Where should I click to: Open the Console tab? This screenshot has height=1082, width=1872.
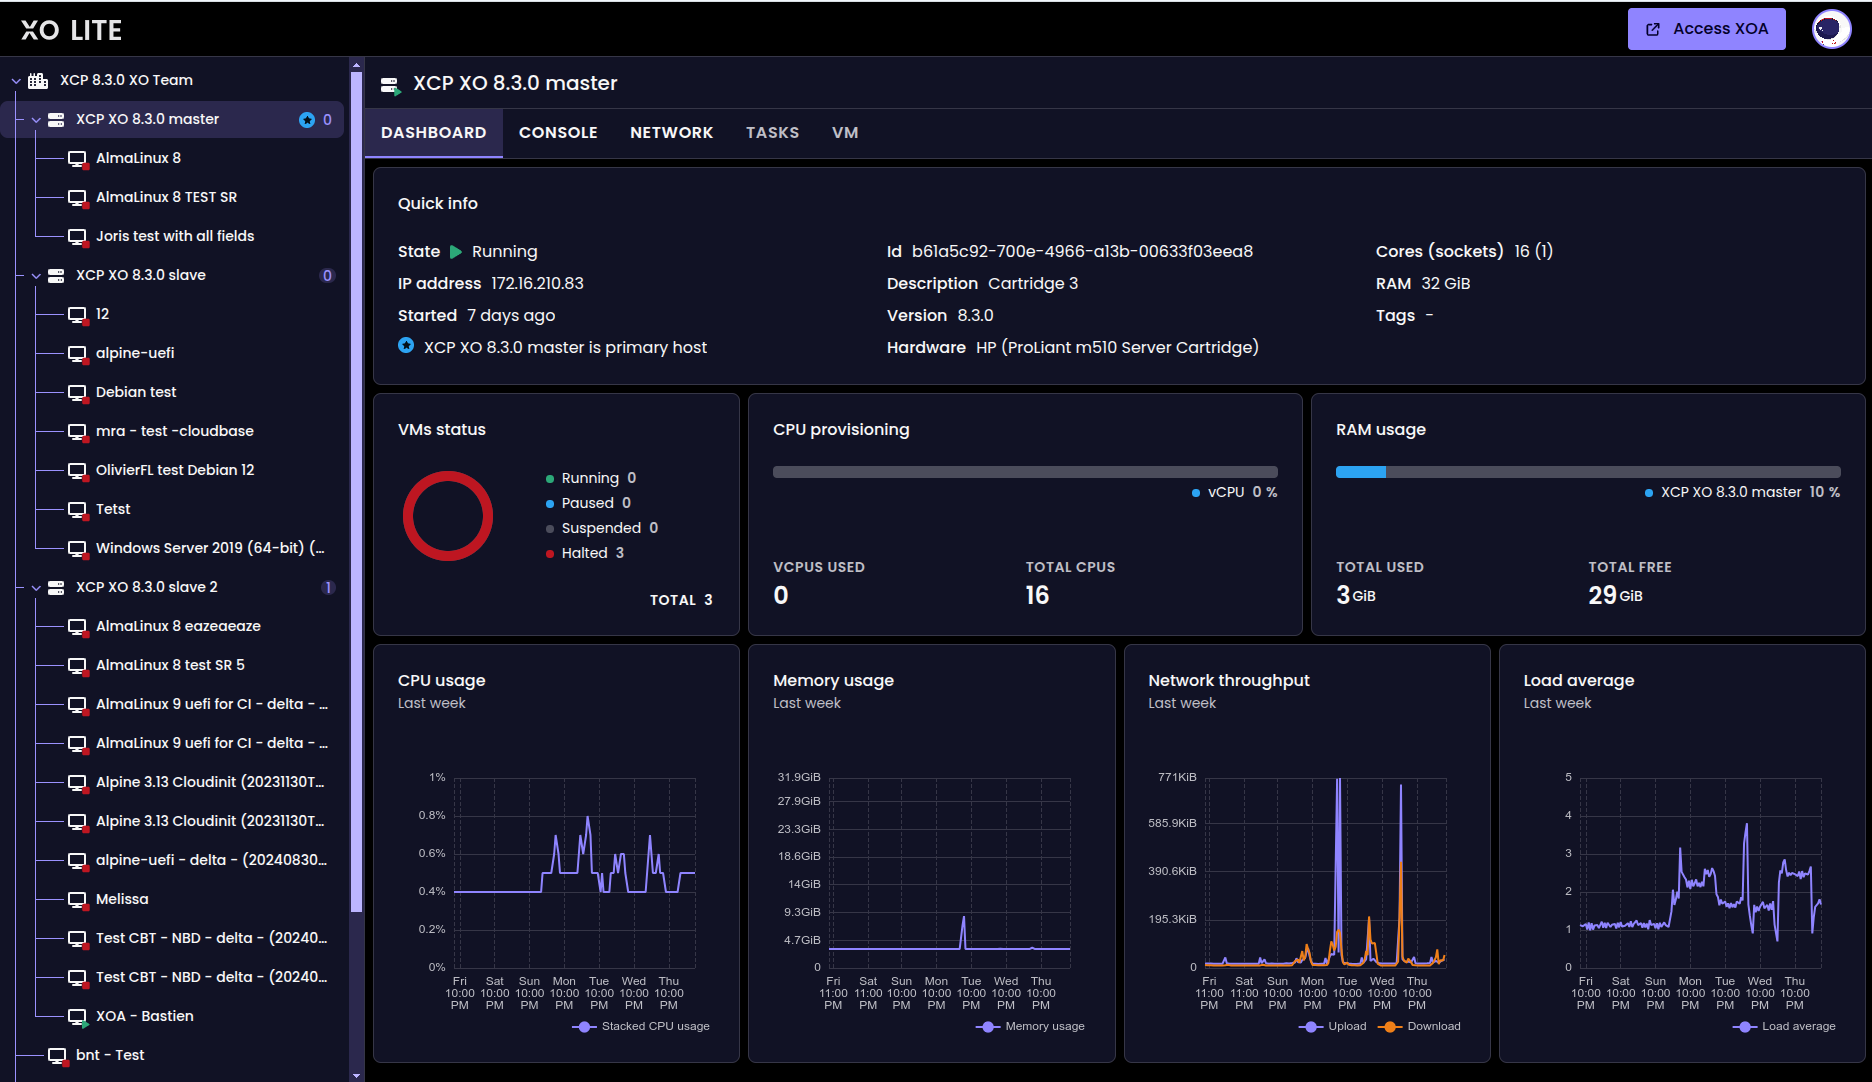tap(558, 132)
